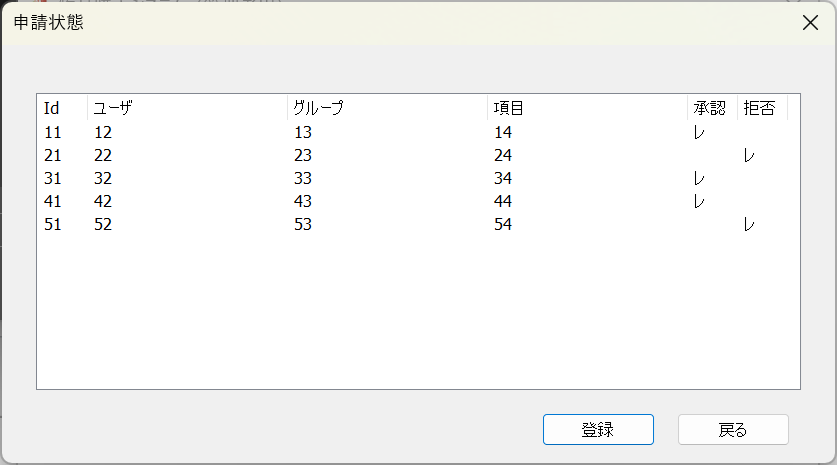837x465 pixels.
Task: Click the 項目 column header
Action: click(587, 108)
